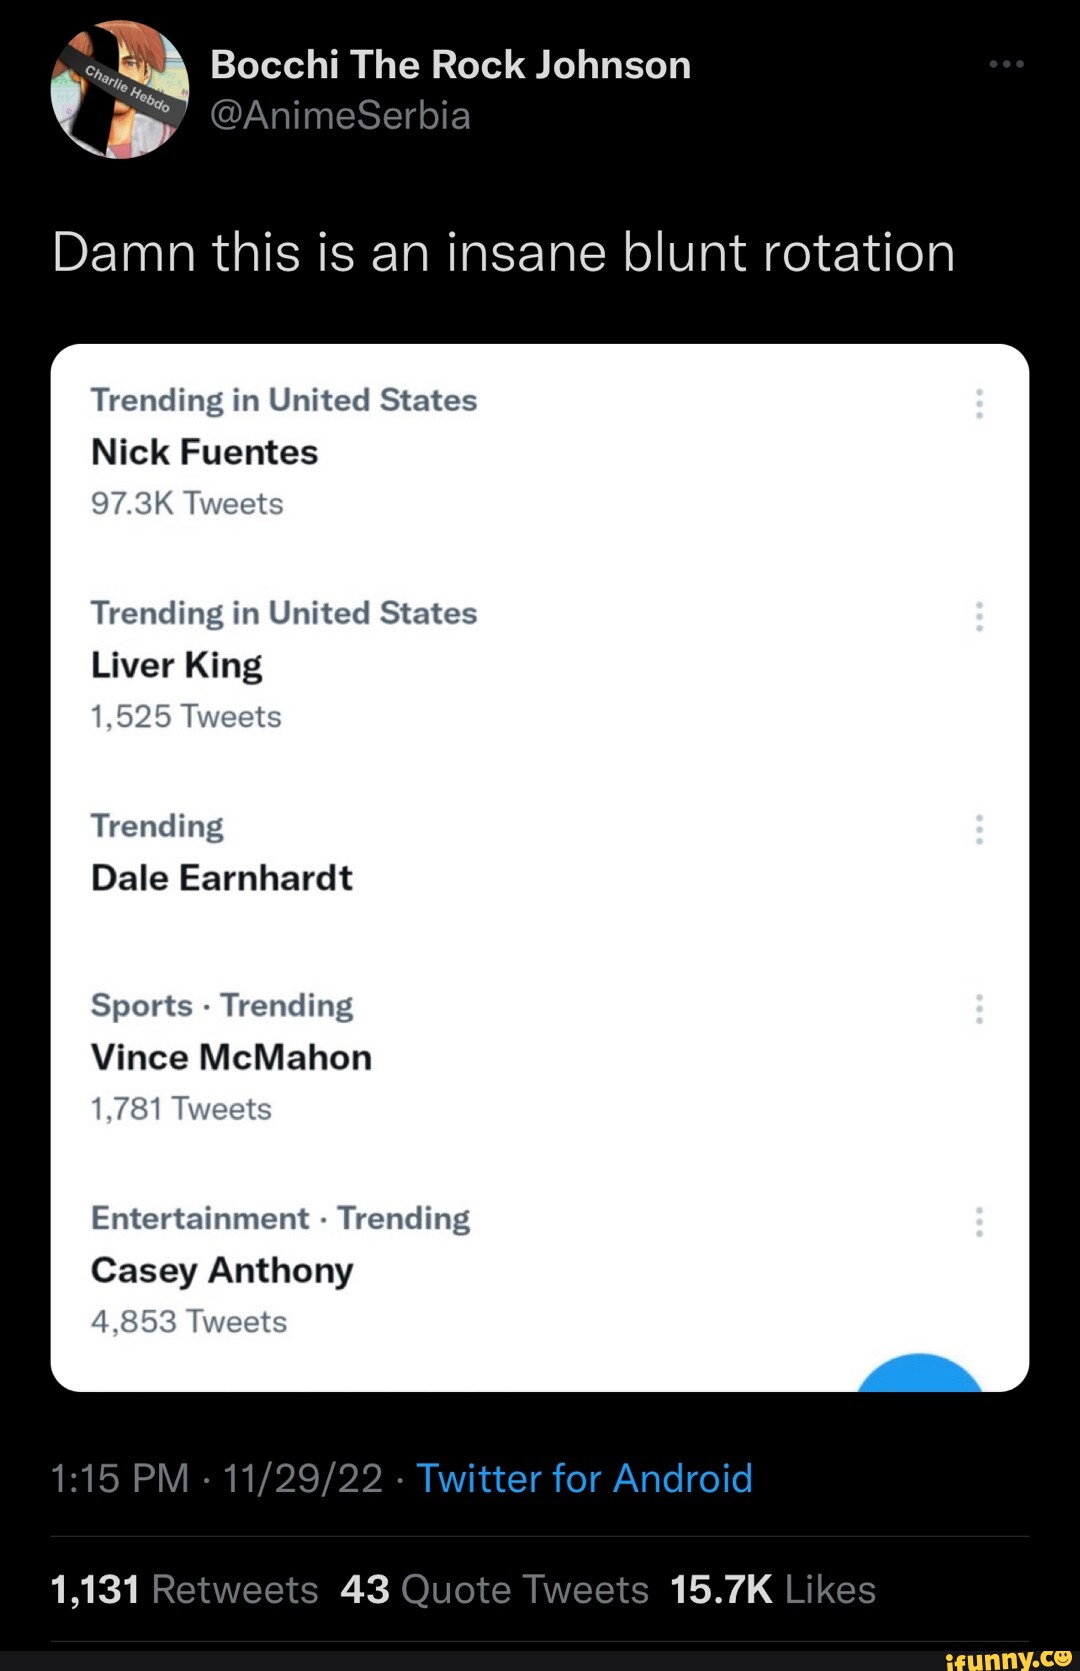Select the Dale Earnhardt trending topic
The width and height of the screenshot is (1080, 1671).
222,878
